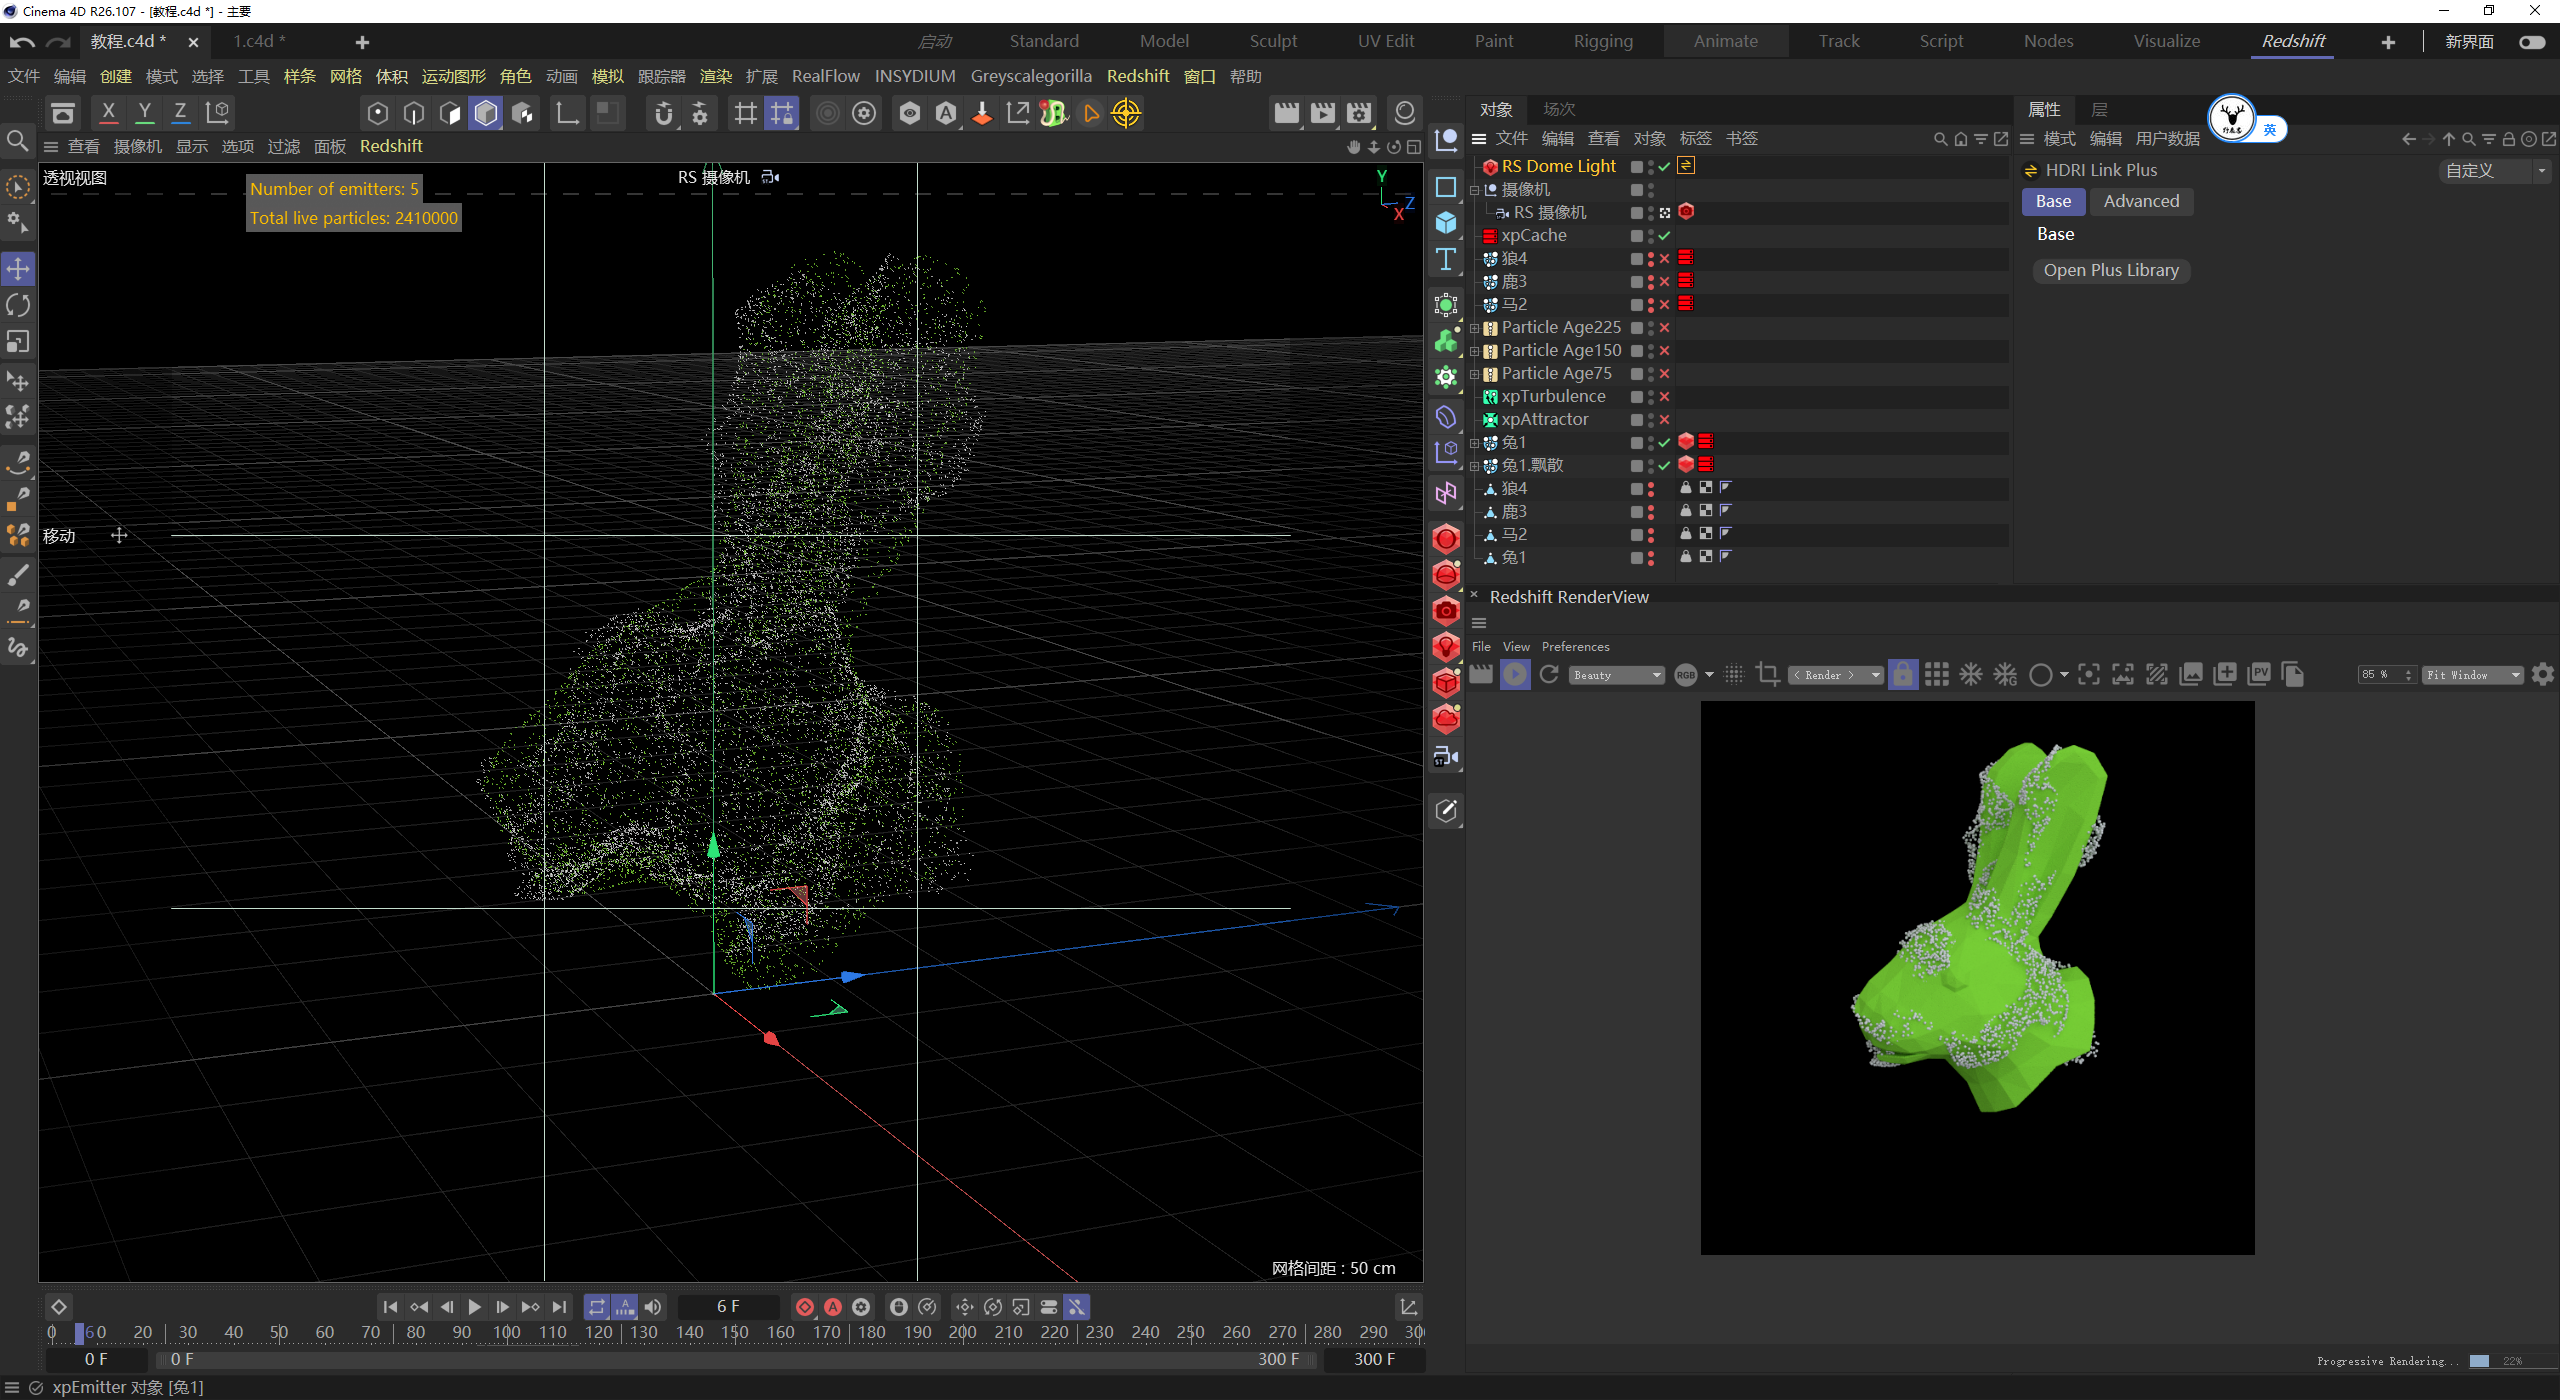Click frame 150 on the timeline ruler
2560x1400 pixels.
[x=735, y=1332]
